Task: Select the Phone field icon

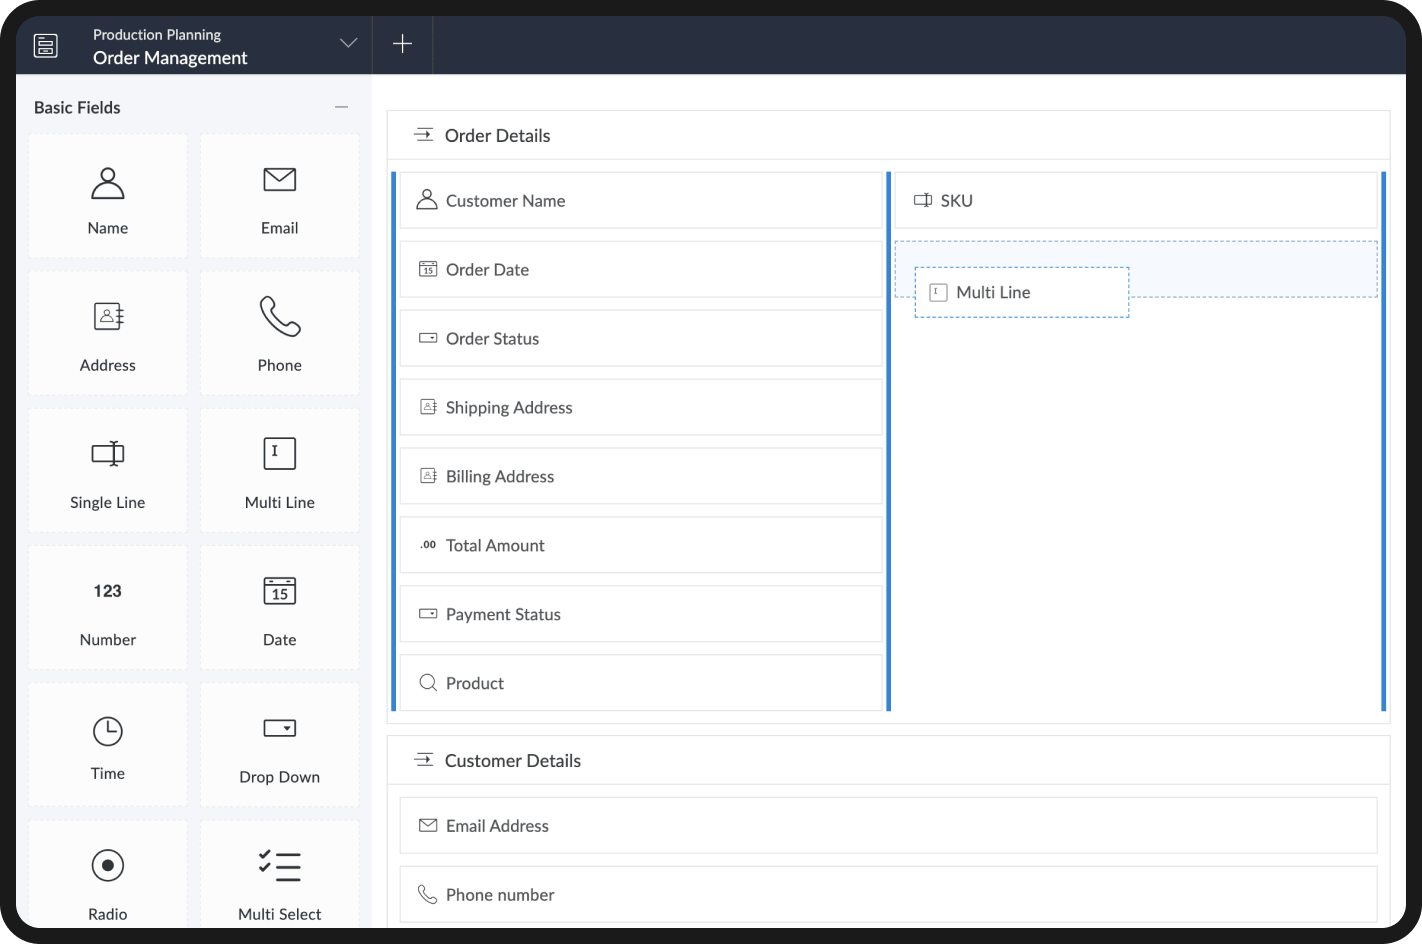Action: [x=279, y=317]
